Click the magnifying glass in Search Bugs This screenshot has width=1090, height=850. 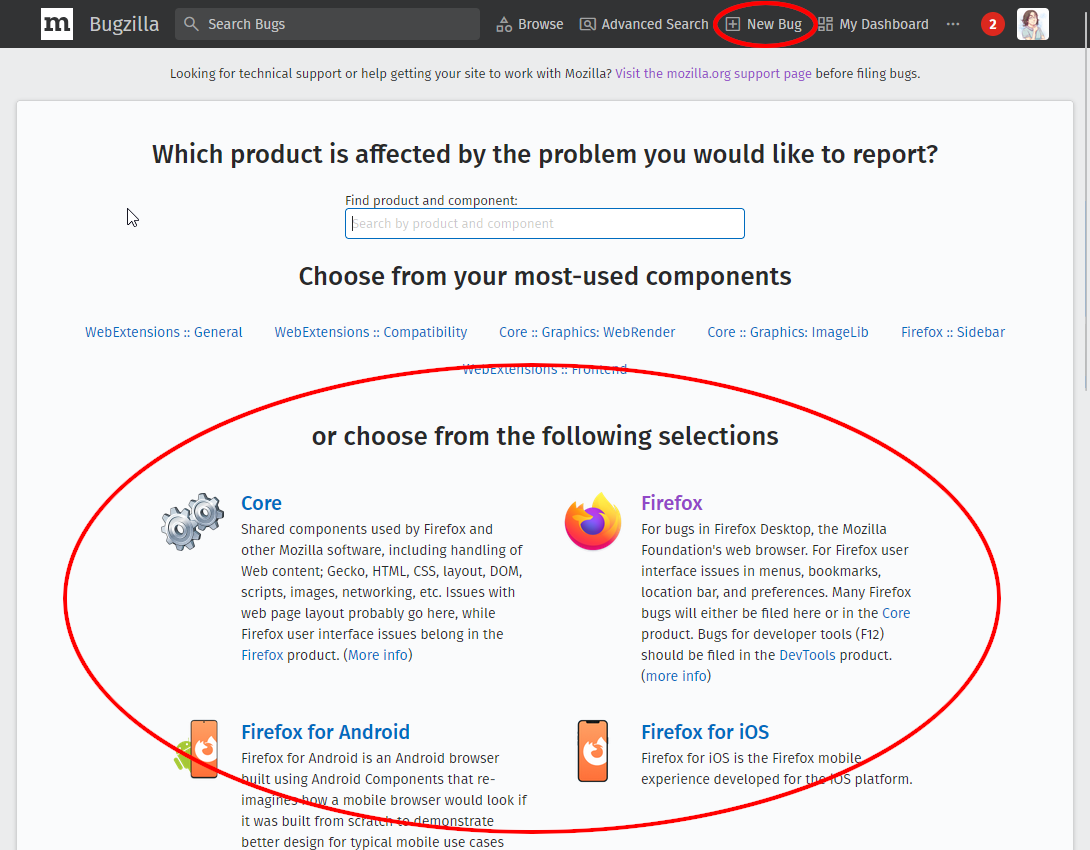[x=190, y=23]
